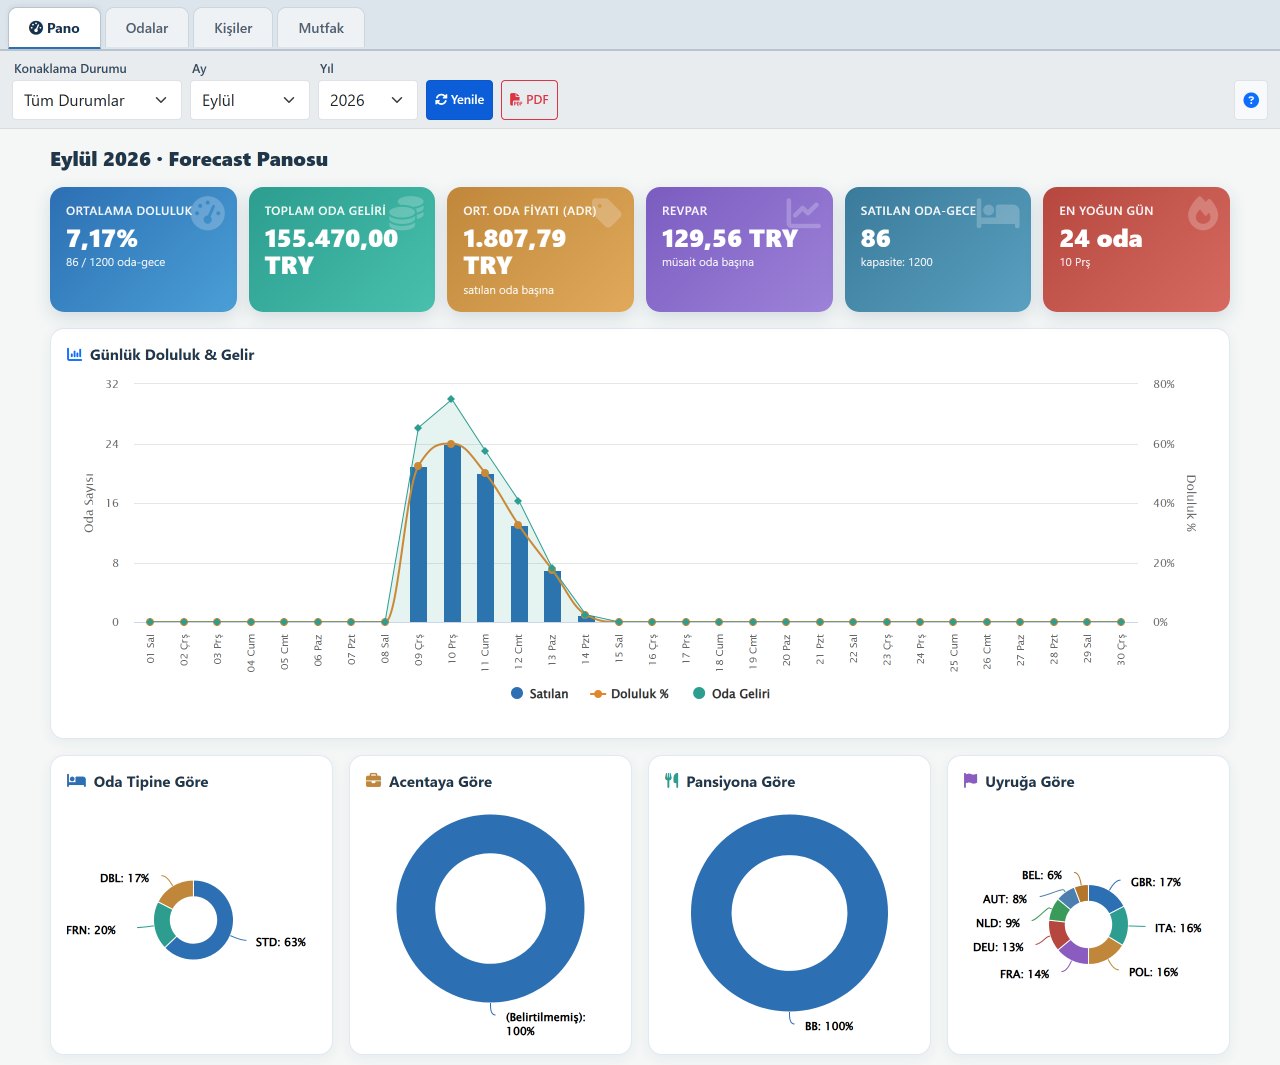Click the 'GBR: 17%' nationality label
1280x1065 pixels.
click(1156, 882)
